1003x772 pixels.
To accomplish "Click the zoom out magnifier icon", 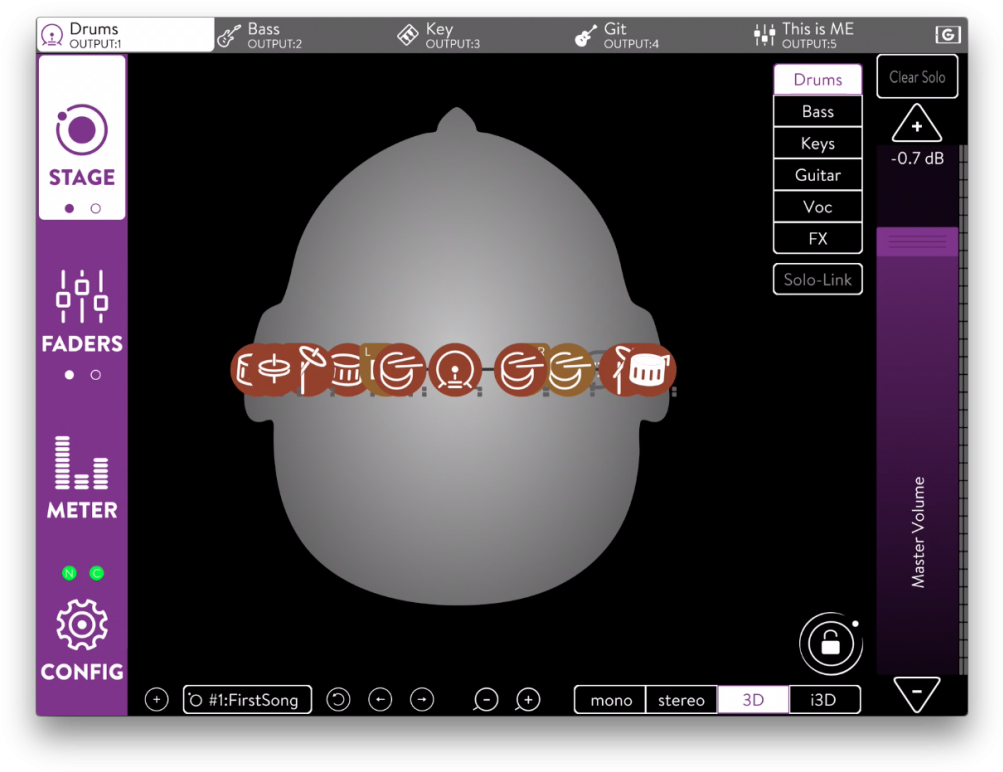I will (x=486, y=700).
